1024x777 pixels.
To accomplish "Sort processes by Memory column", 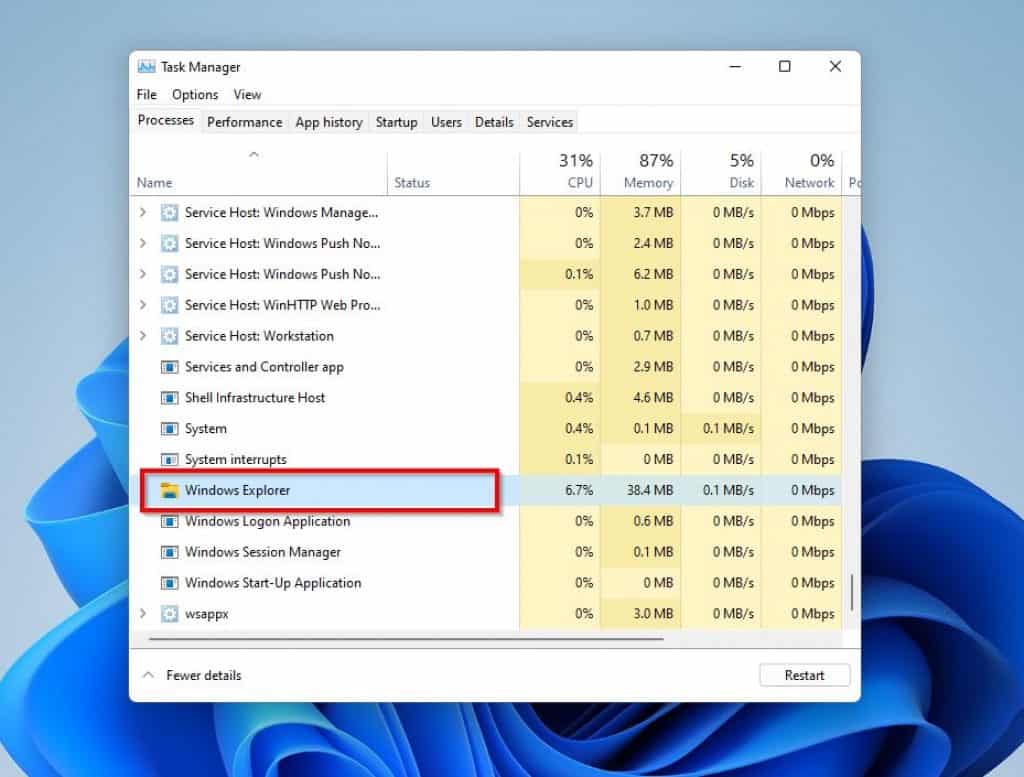I will point(641,172).
